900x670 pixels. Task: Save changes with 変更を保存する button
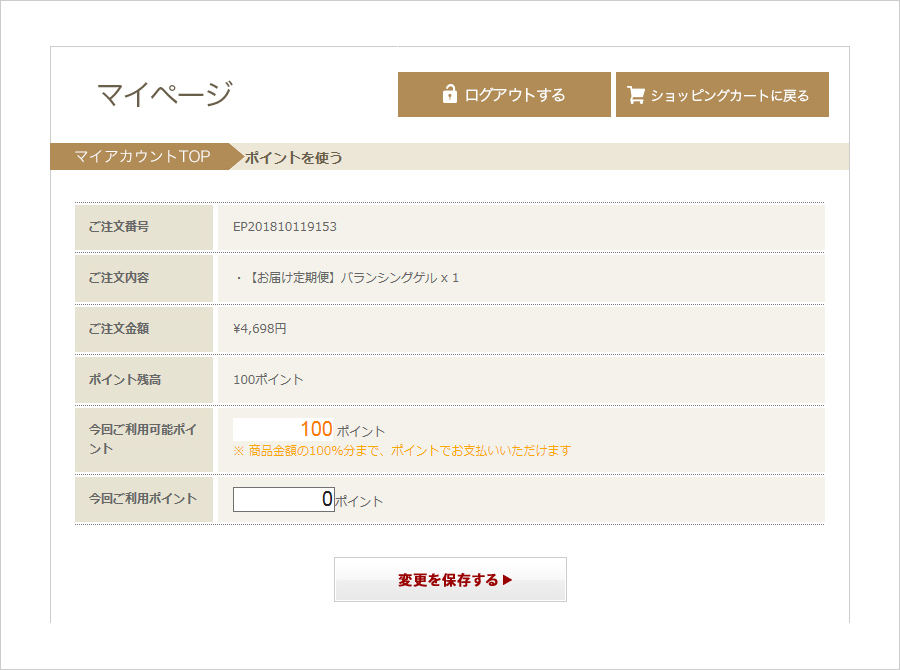click(450, 579)
